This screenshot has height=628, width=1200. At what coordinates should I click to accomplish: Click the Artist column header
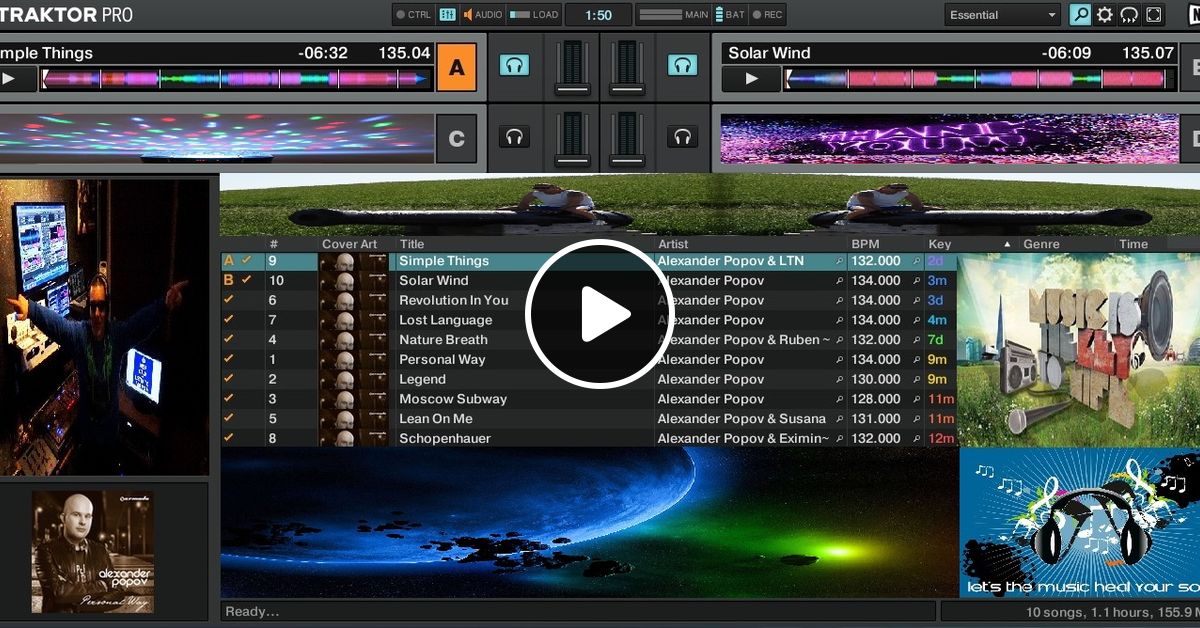coord(672,243)
